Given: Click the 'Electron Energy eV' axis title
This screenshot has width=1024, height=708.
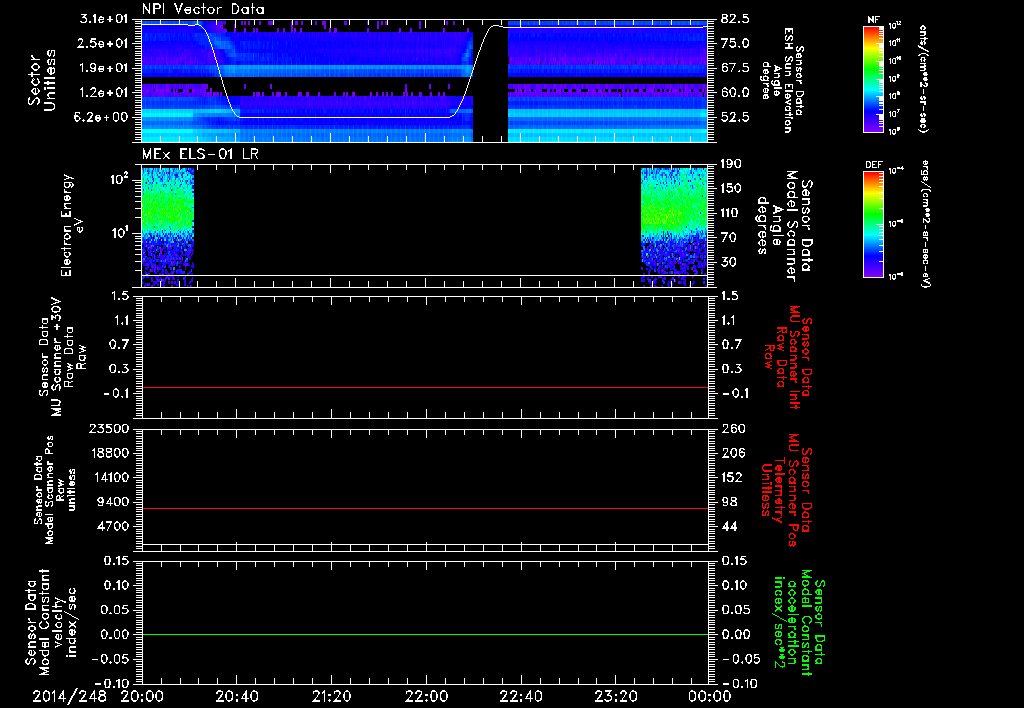Looking at the screenshot, I should click(71, 225).
